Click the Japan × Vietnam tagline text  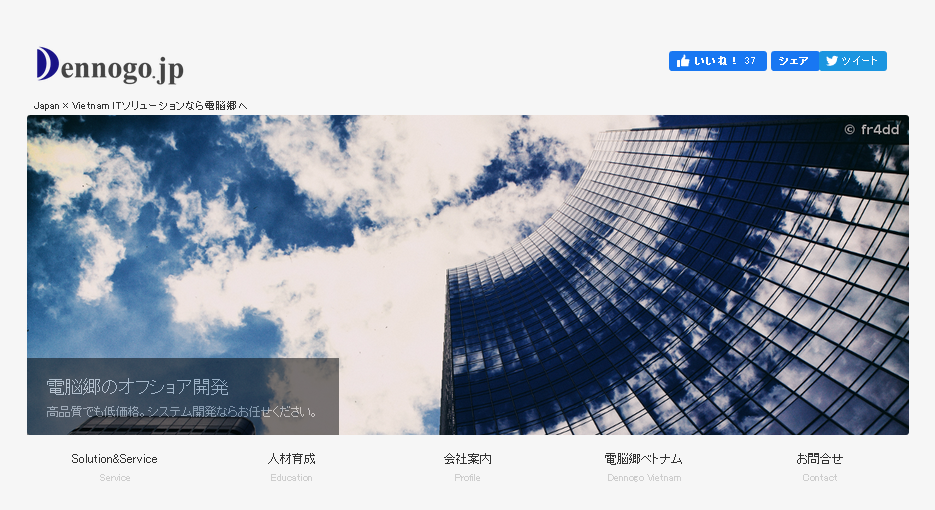[x=140, y=105]
